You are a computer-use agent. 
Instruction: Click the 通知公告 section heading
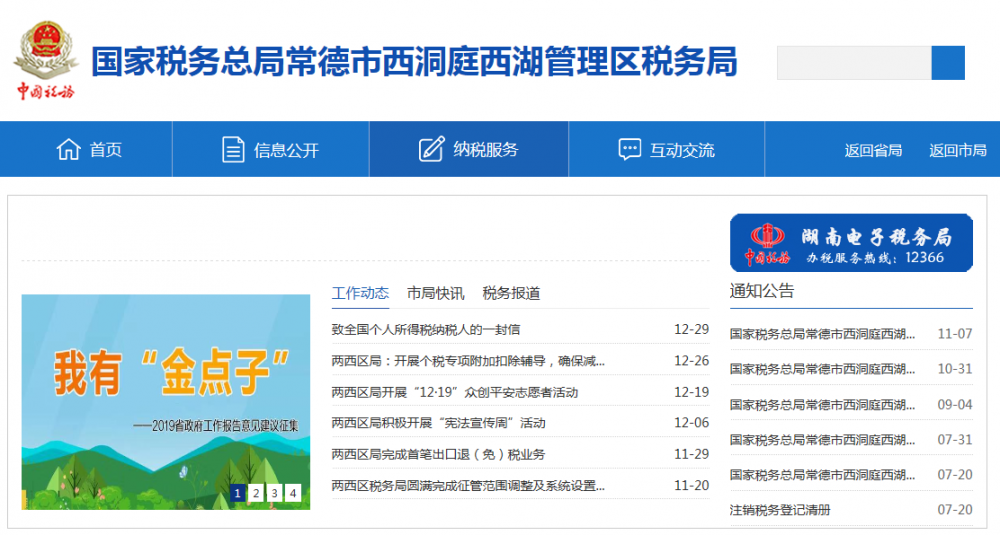tap(762, 291)
